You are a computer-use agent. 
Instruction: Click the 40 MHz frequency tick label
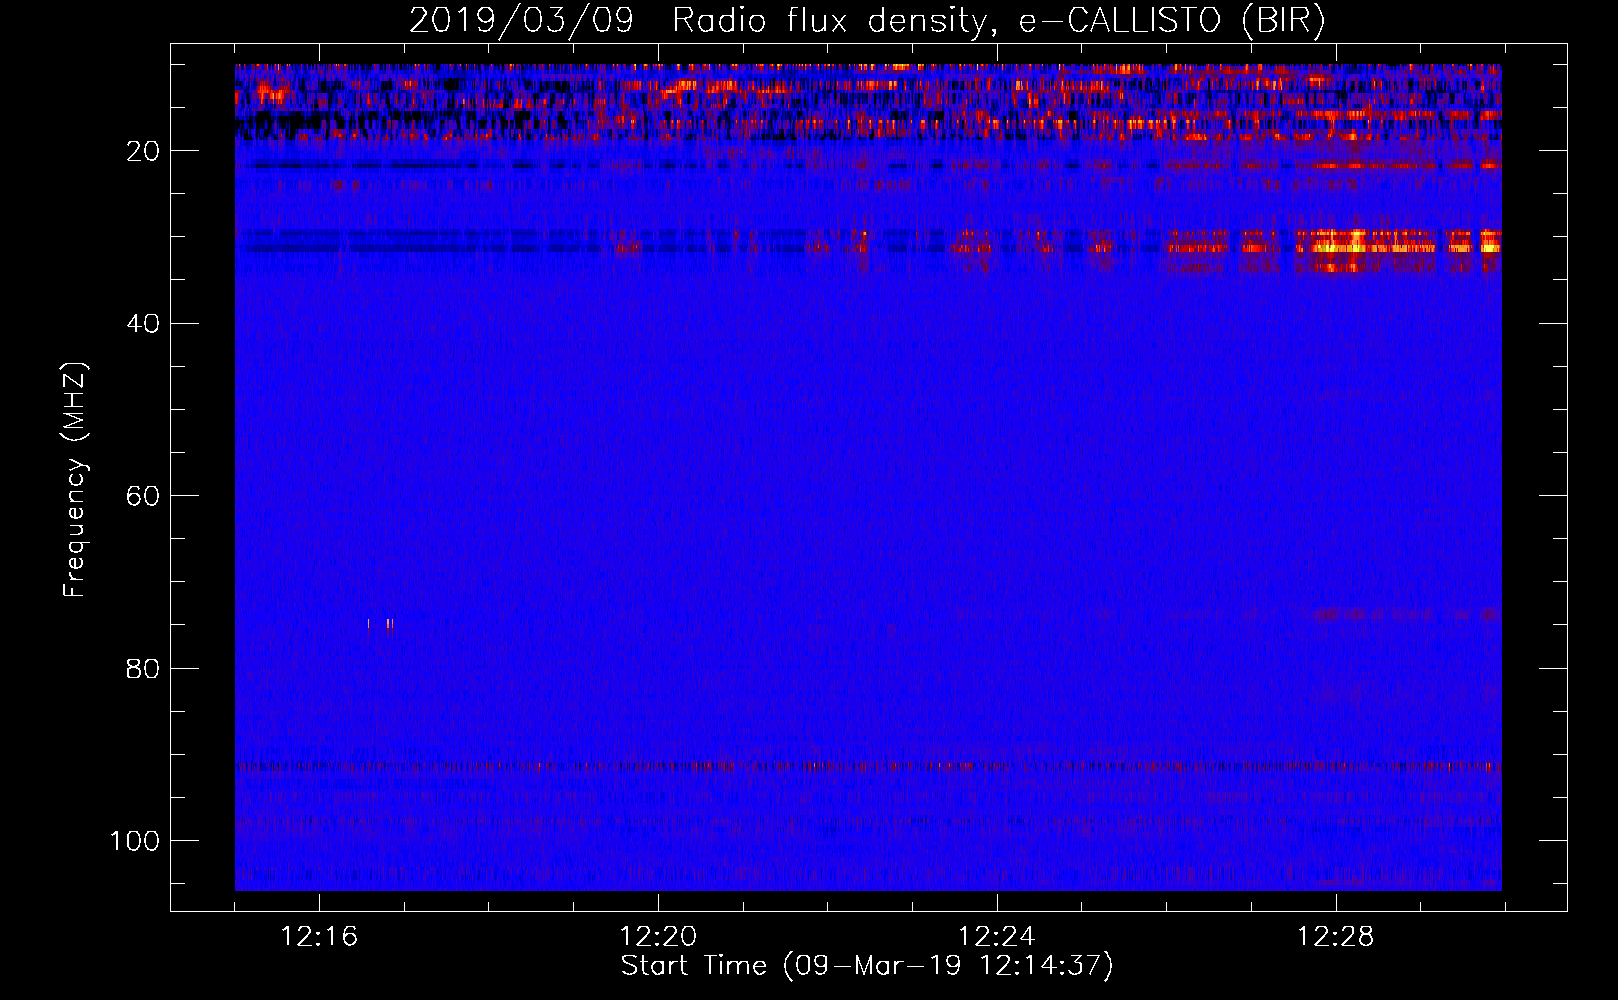[x=143, y=323]
